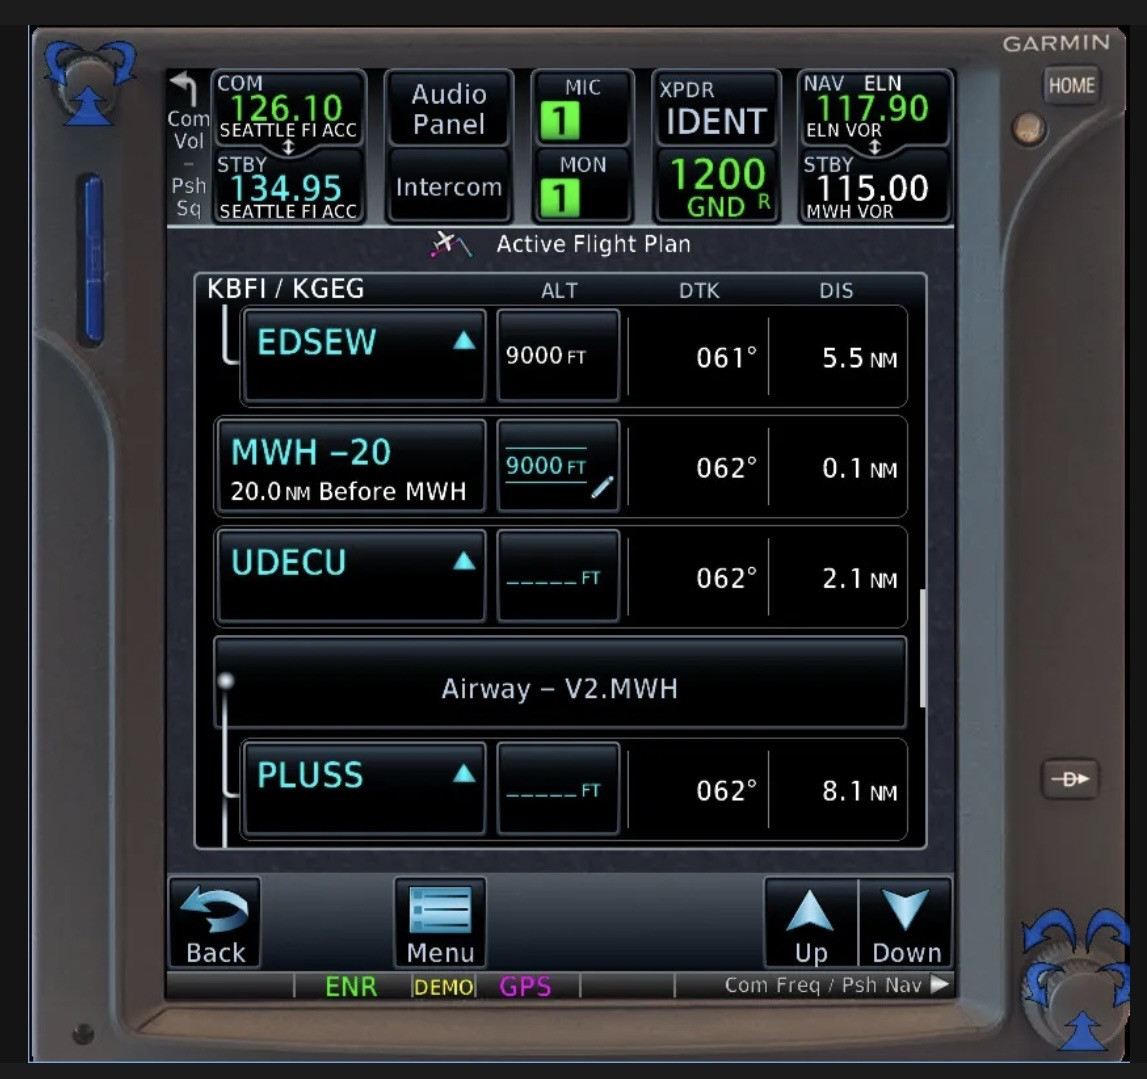
Task: Click the Com volume knob at top left
Action: (89, 82)
